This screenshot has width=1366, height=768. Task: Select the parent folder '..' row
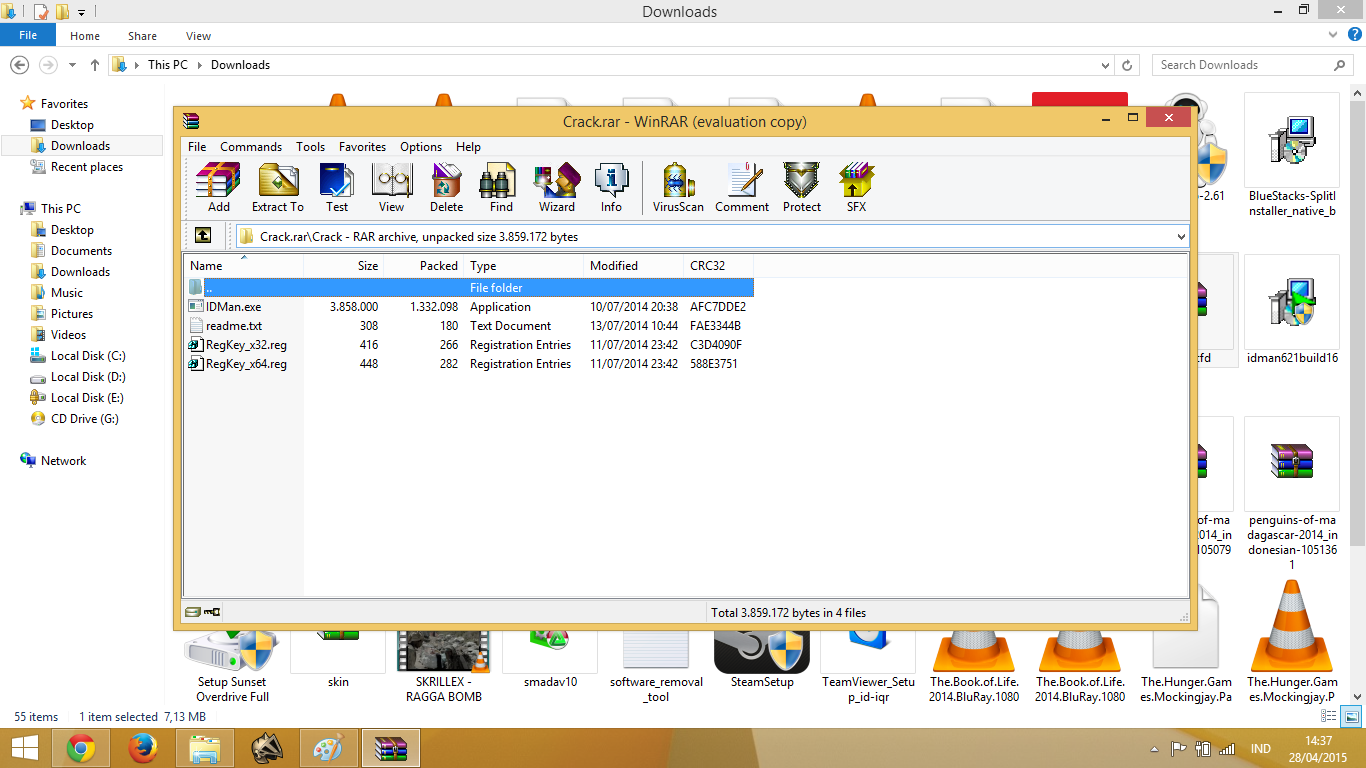pyautogui.click(x=469, y=287)
